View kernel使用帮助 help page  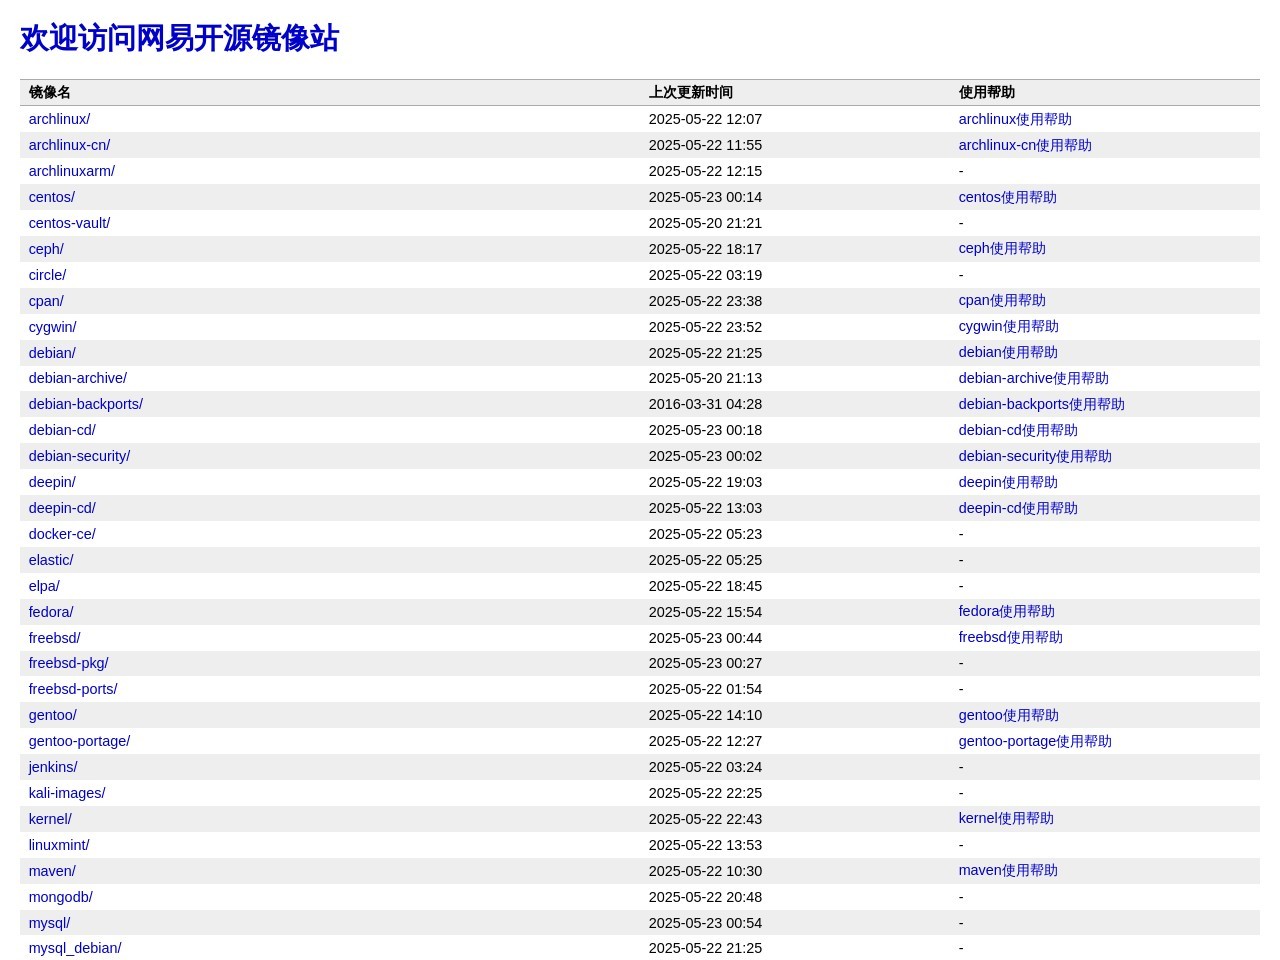click(1006, 818)
